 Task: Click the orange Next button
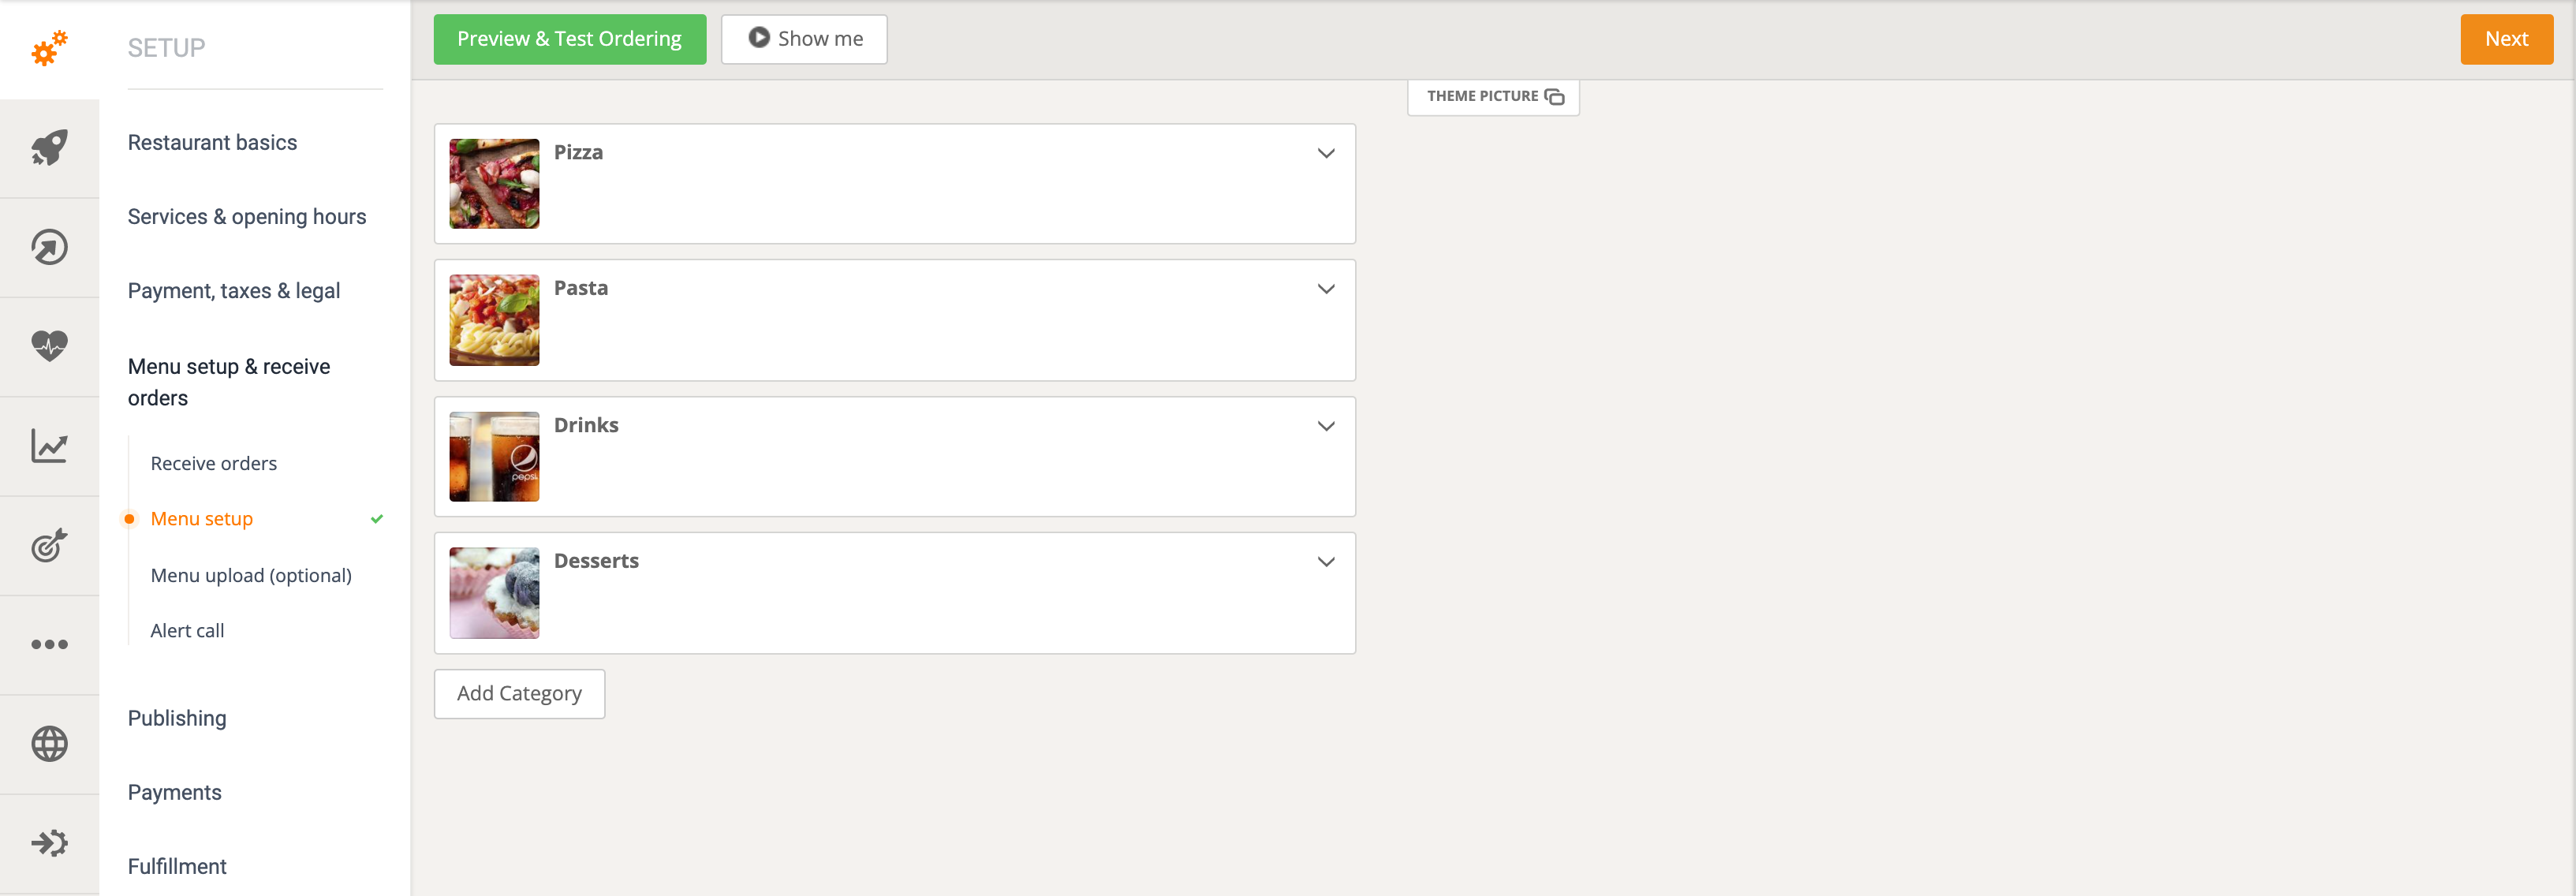point(2505,39)
